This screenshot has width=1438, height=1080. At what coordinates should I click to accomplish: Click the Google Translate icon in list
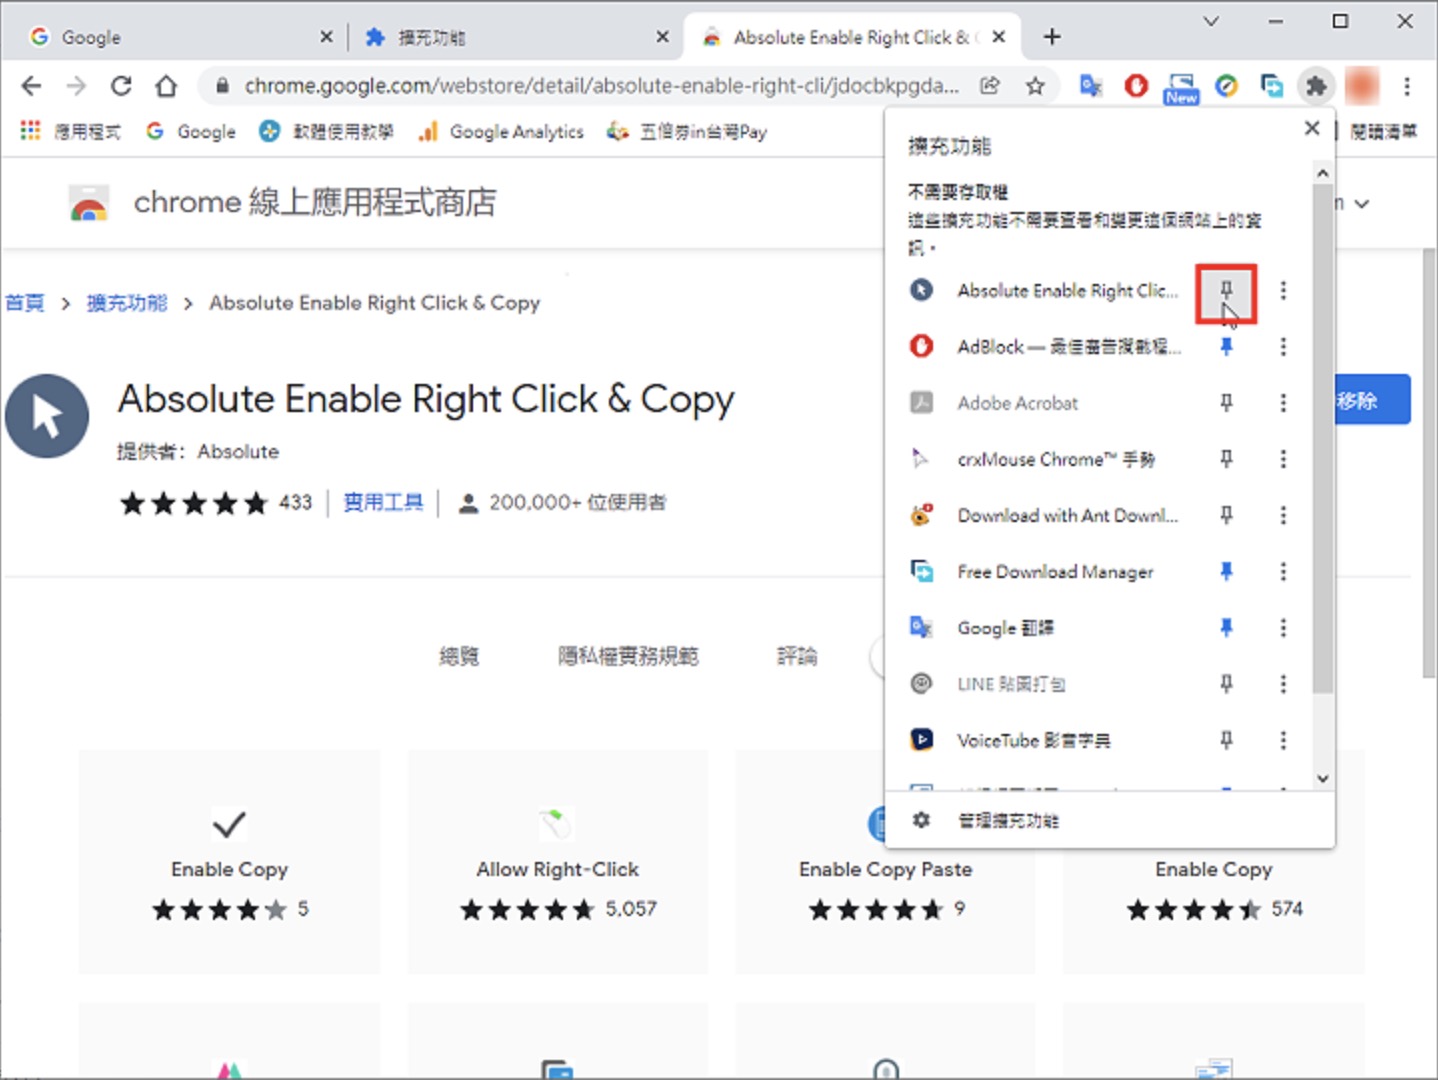pos(921,627)
